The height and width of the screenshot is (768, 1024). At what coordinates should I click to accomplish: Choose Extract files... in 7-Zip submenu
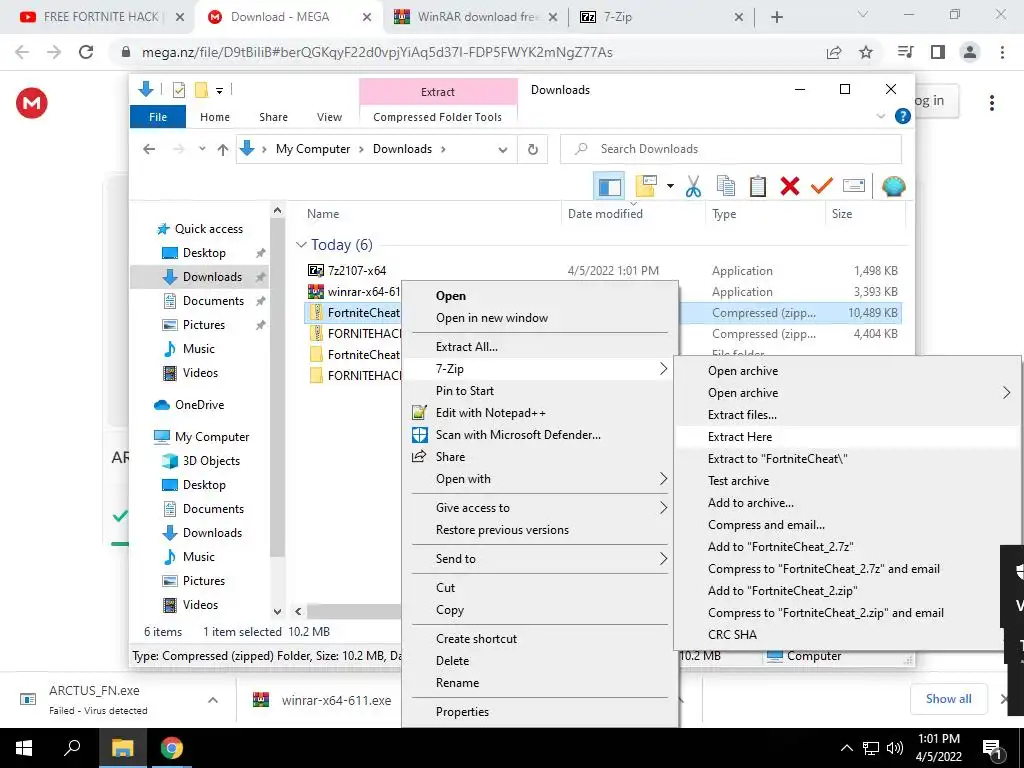(x=846, y=415)
